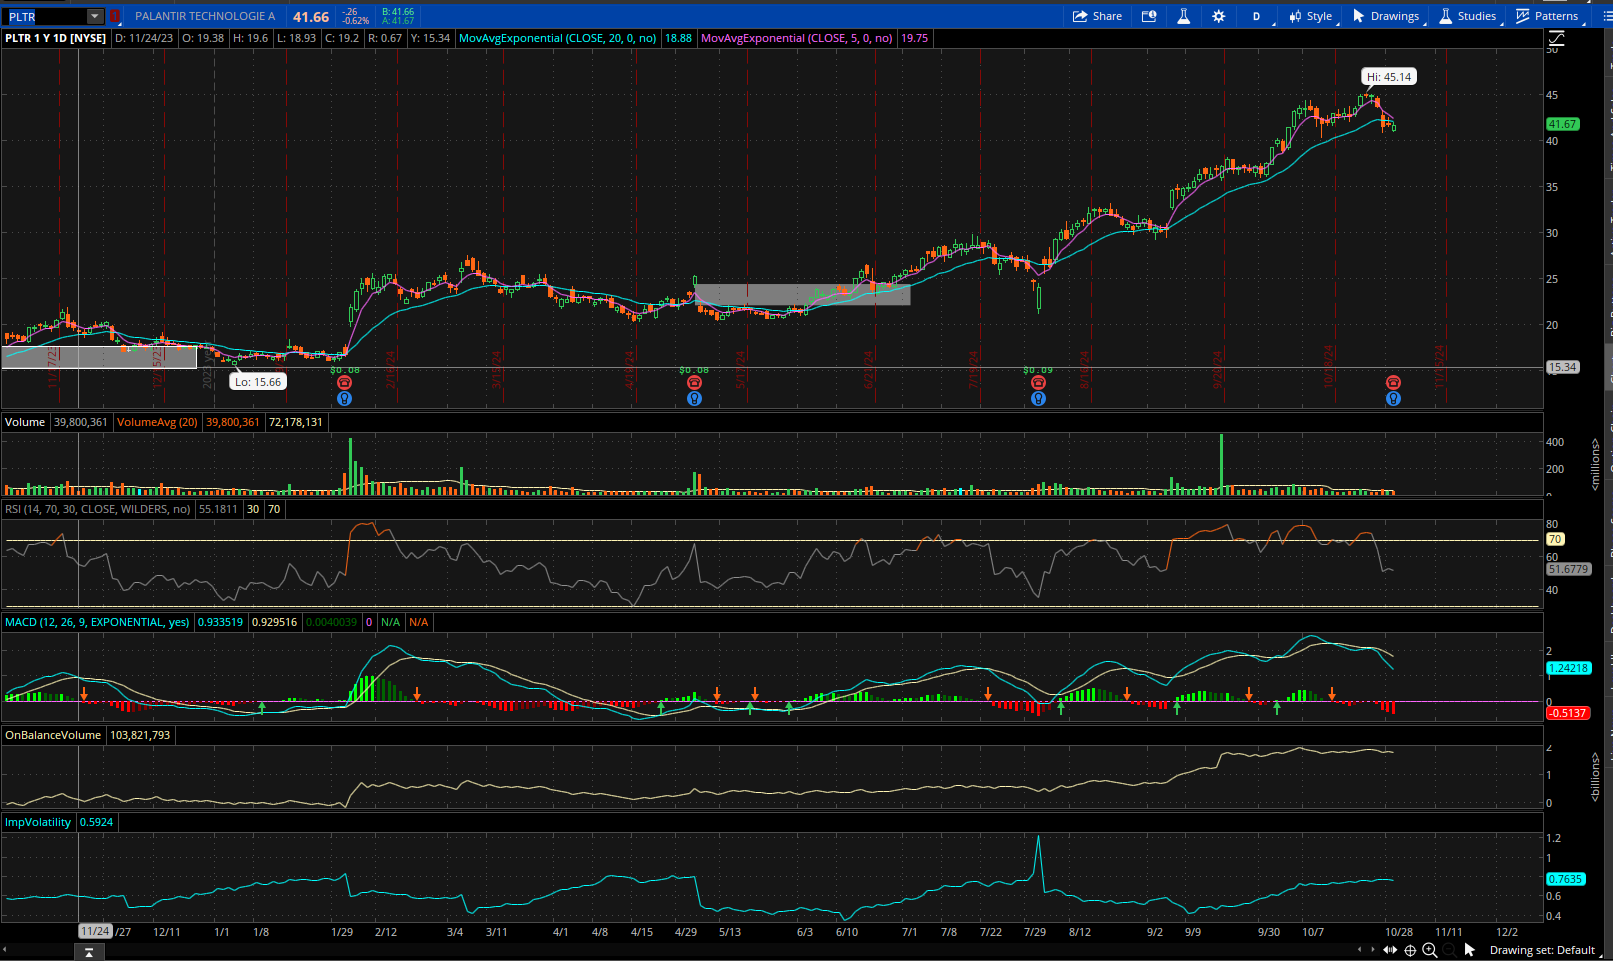This screenshot has height=961, width=1613.
Task: Click the RSI study label
Action: (x=97, y=509)
